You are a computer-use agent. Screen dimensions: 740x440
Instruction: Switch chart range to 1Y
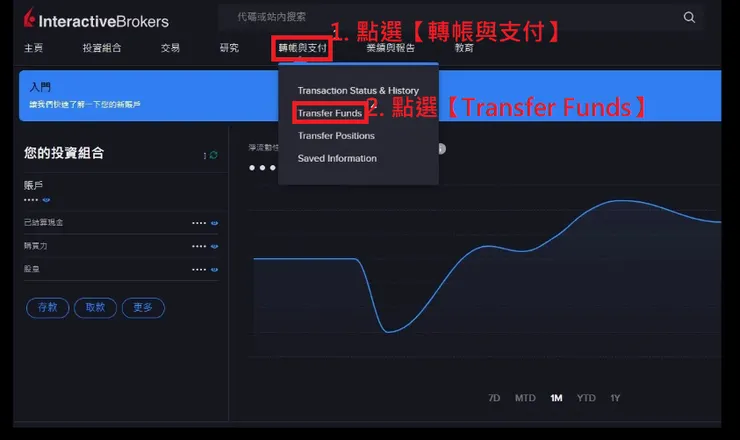pos(615,398)
